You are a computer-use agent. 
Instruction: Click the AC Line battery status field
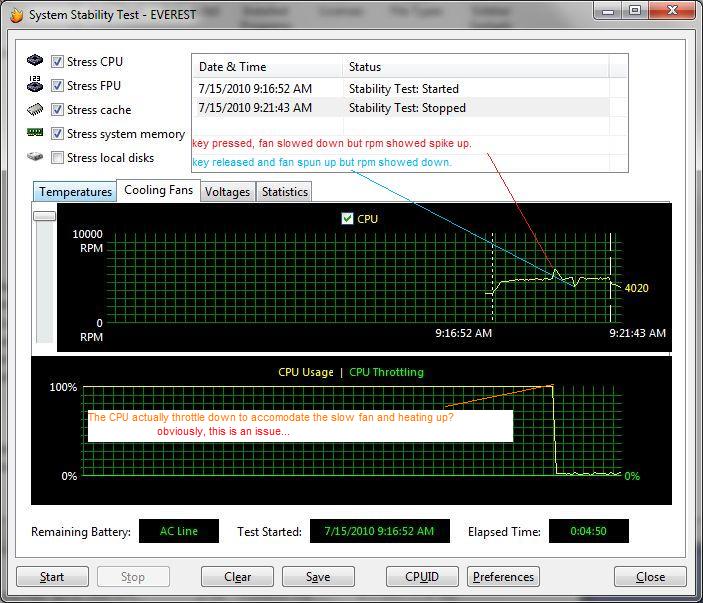pyautogui.click(x=179, y=531)
